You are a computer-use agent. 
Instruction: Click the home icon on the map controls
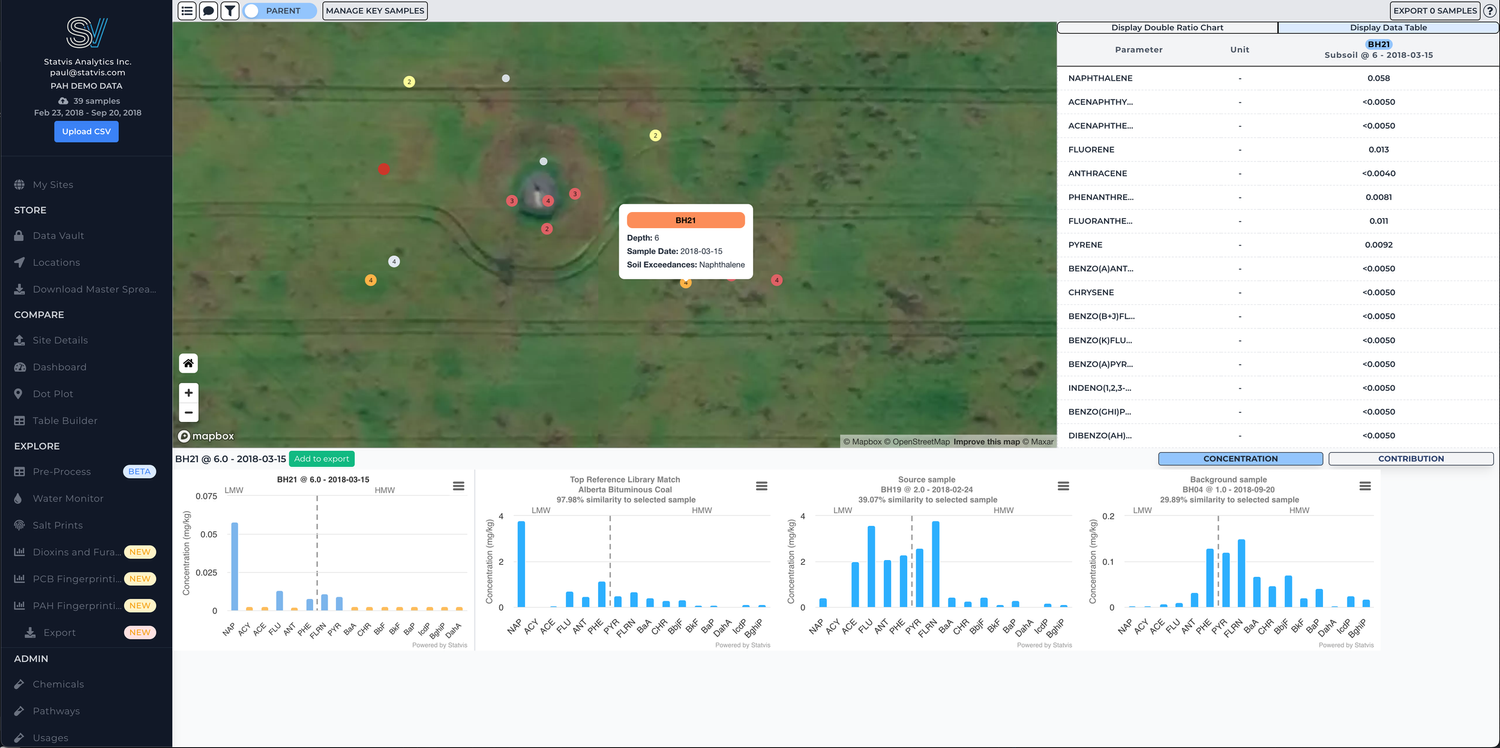[x=188, y=362]
